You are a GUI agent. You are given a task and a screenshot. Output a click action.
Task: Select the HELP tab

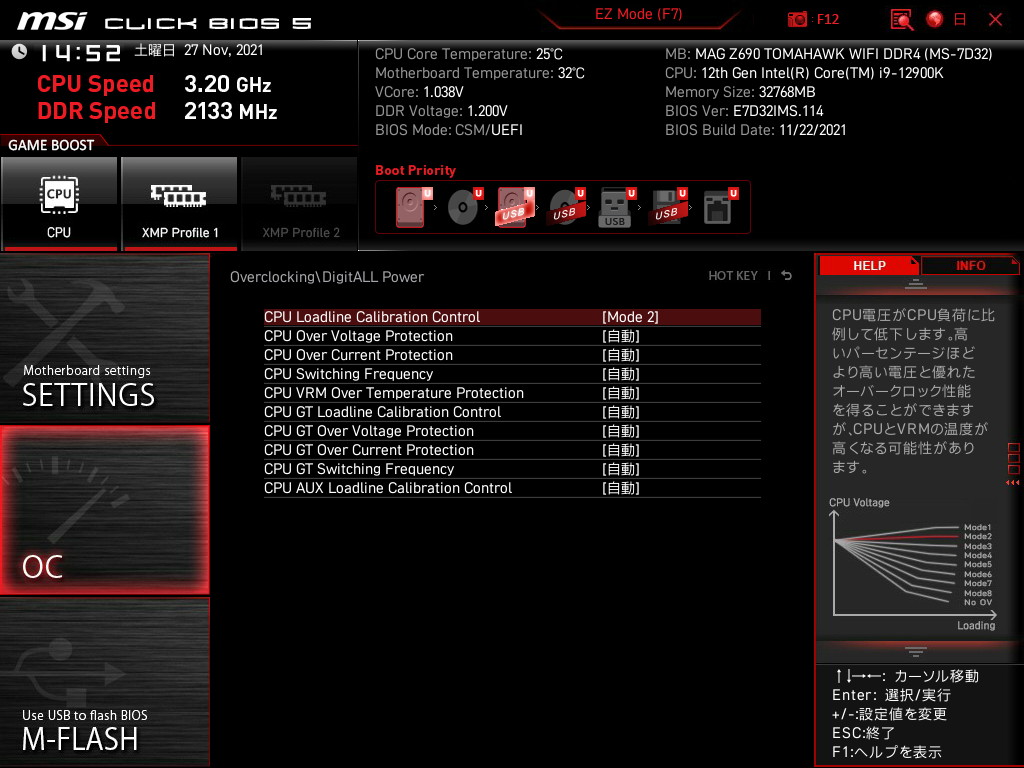(x=868, y=265)
